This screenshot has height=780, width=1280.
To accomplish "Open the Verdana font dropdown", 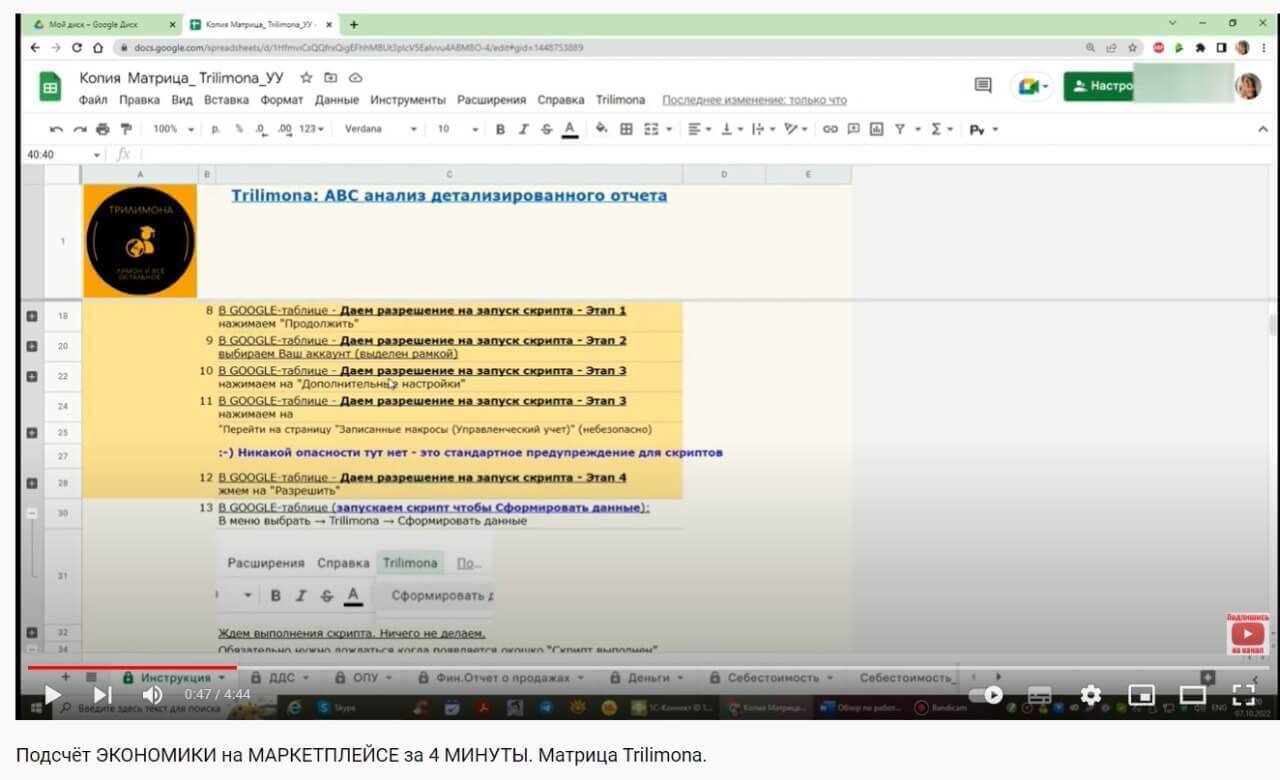I will [380, 129].
